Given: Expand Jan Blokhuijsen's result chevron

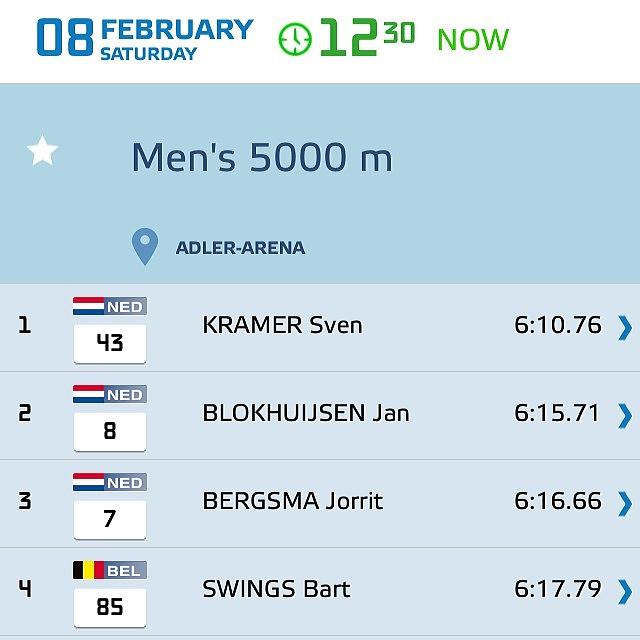Looking at the screenshot, I should pos(625,415).
